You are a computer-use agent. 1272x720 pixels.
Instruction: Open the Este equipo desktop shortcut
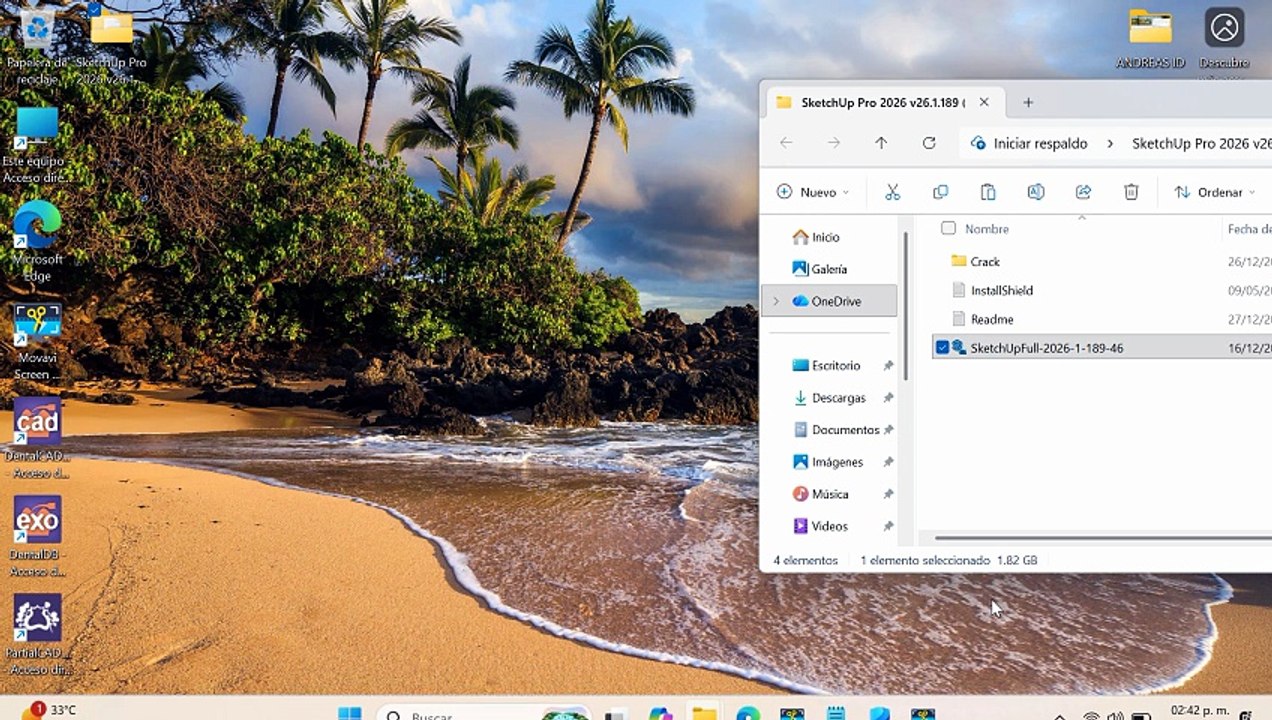(36, 145)
